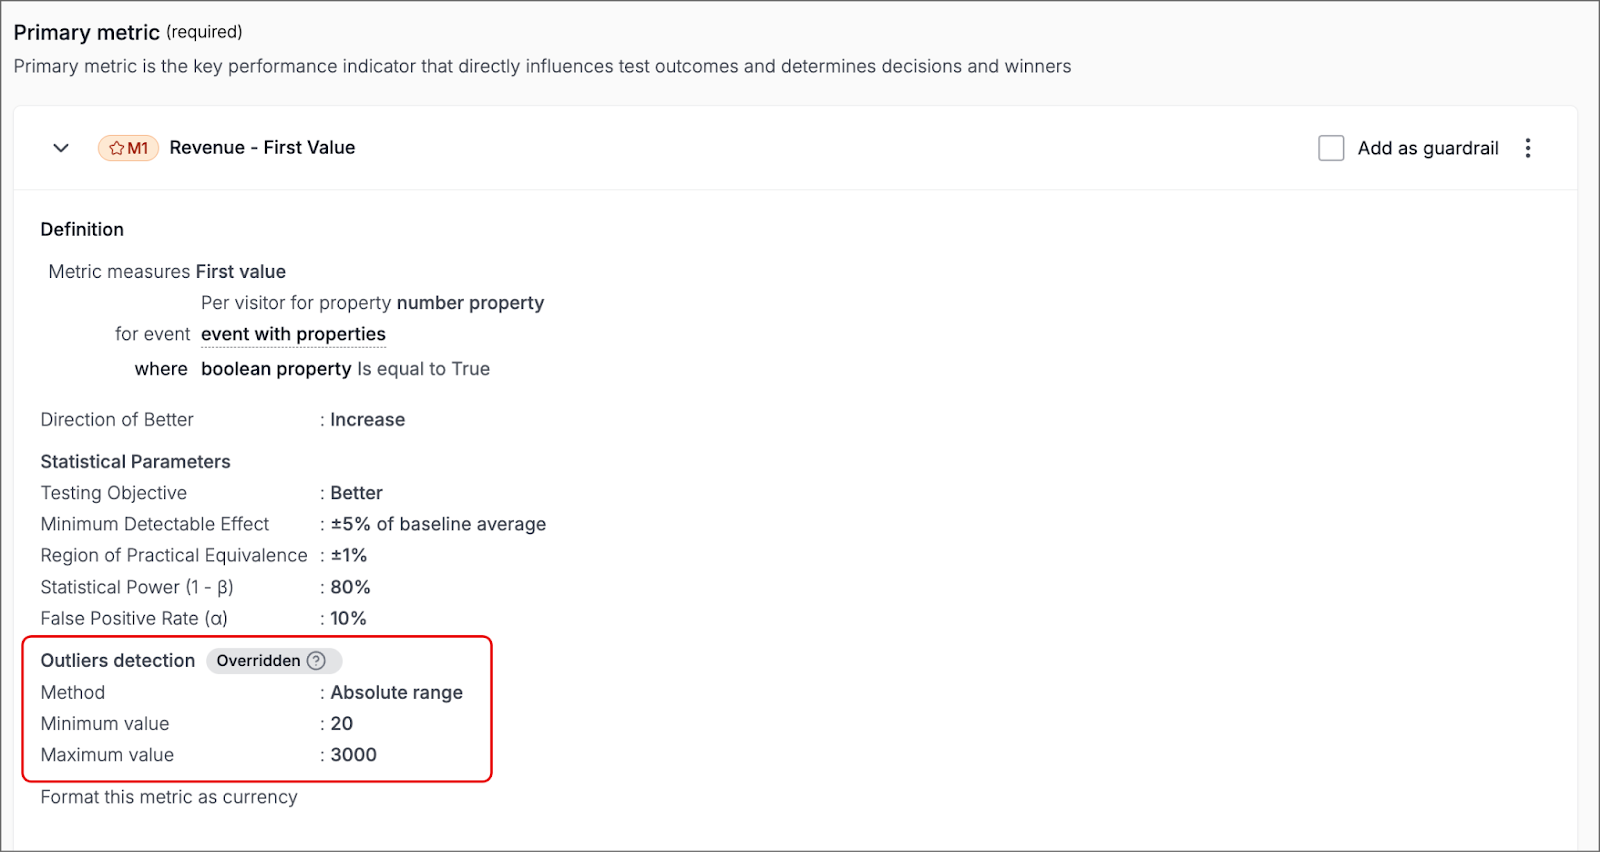The image size is (1600, 852).
Task: Open the "event with properties" link
Action: [x=293, y=334]
